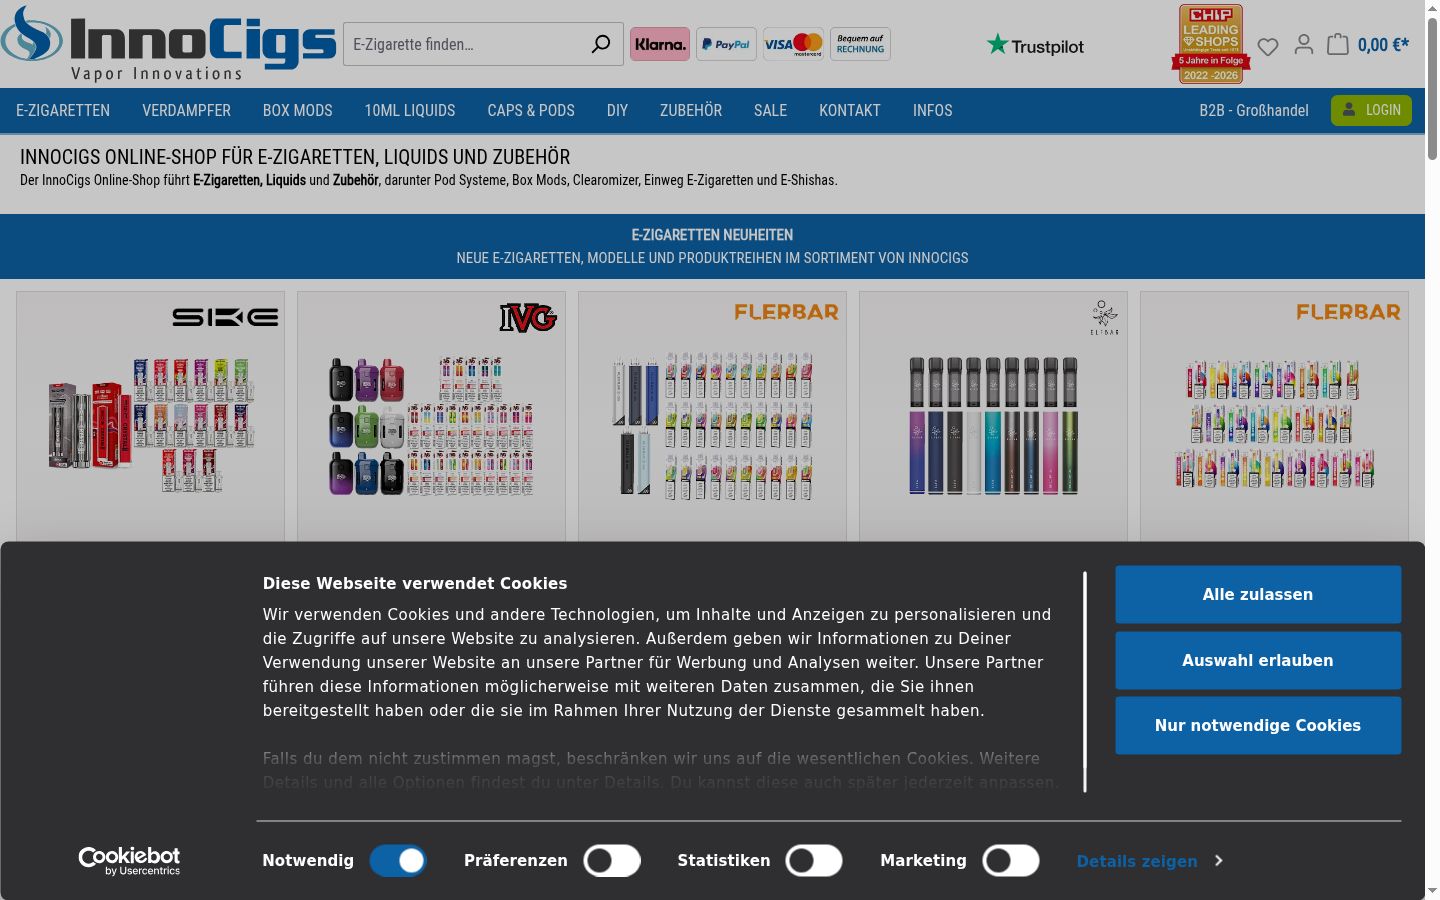This screenshot has height=900, width=1440.
Task: Click the SIKE brand logo
Action: [225, 317]
